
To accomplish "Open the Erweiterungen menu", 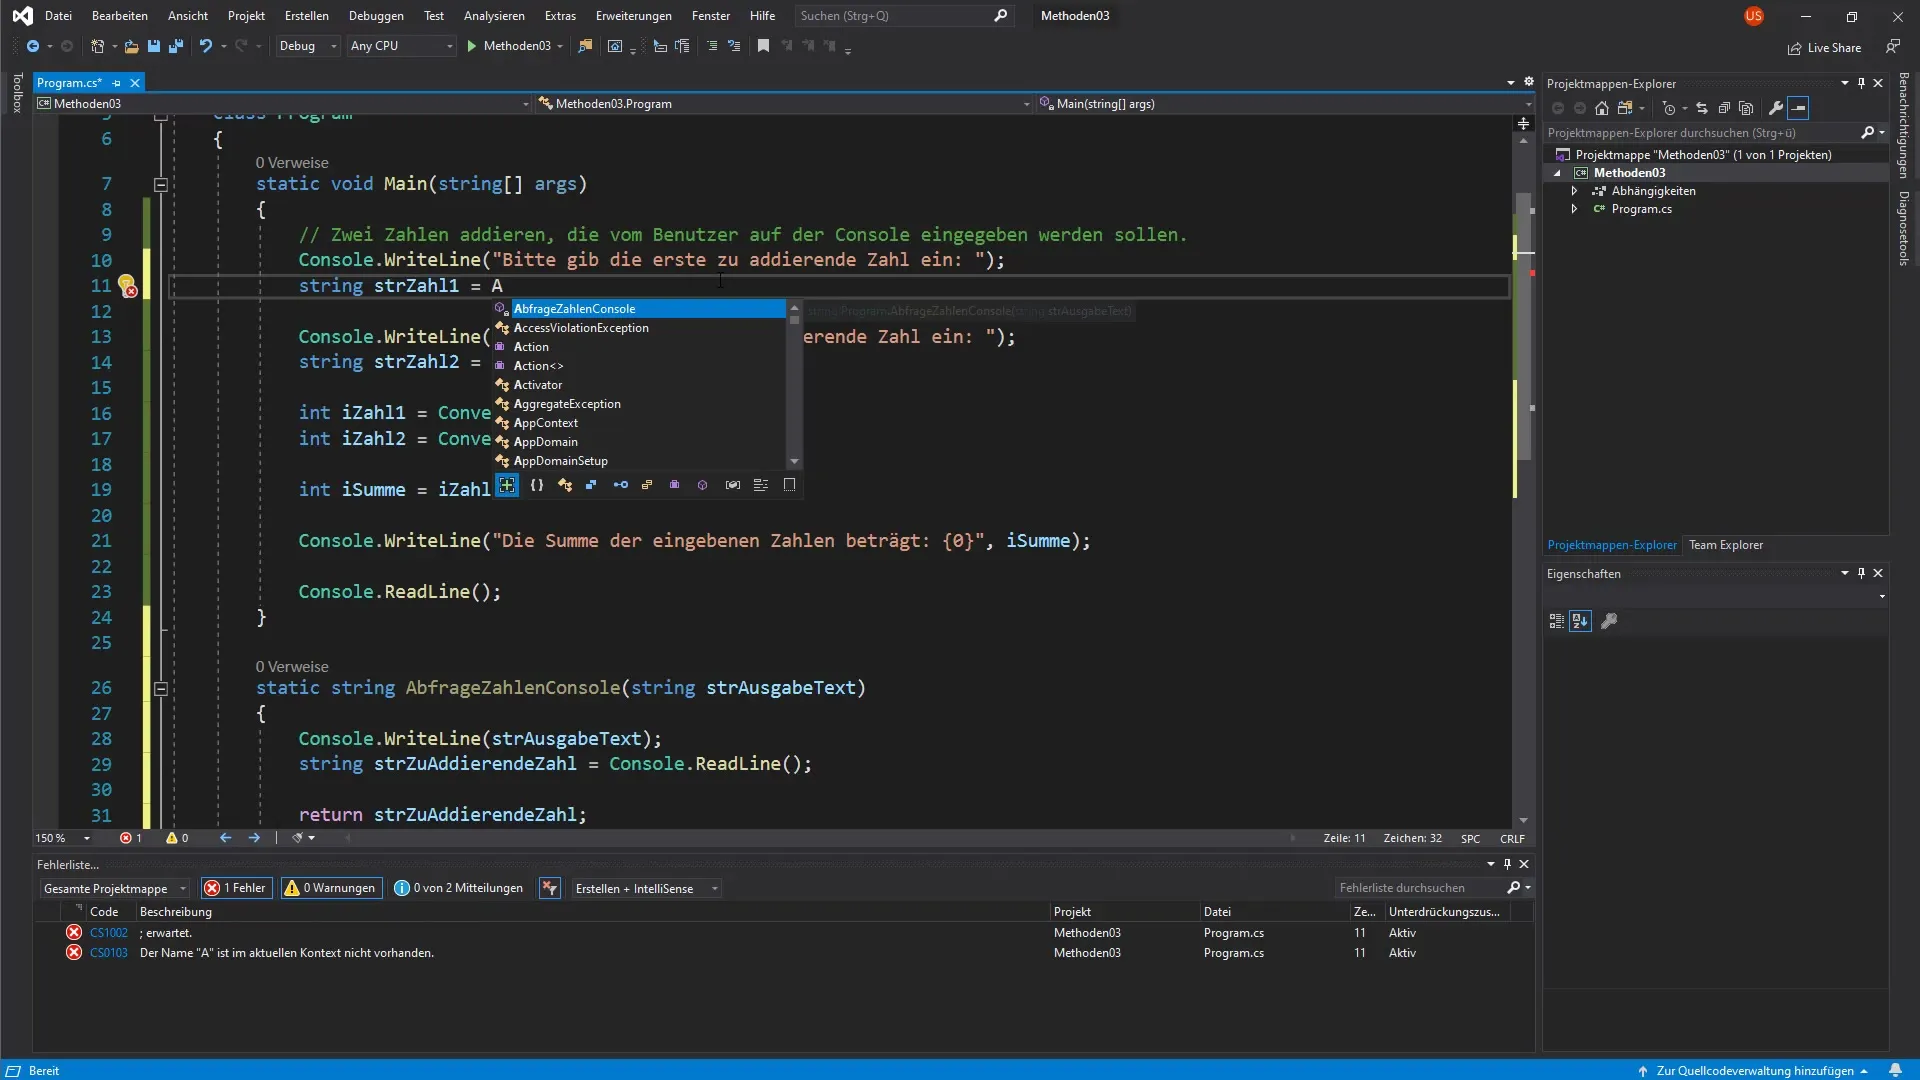I will [633, 16].
